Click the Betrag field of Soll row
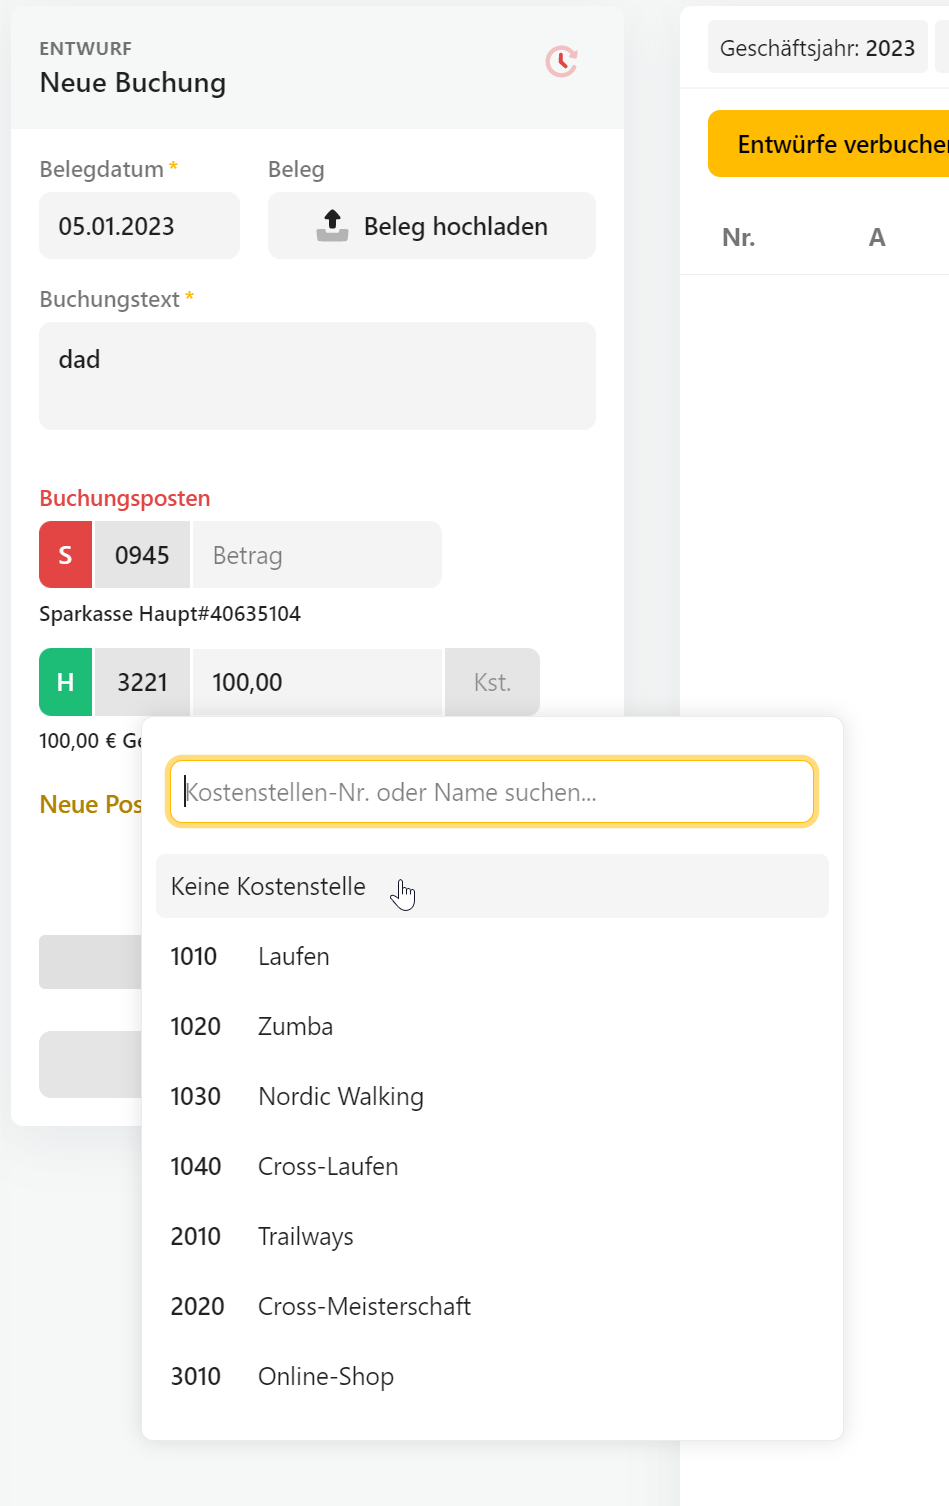 [x=316, y=555]
